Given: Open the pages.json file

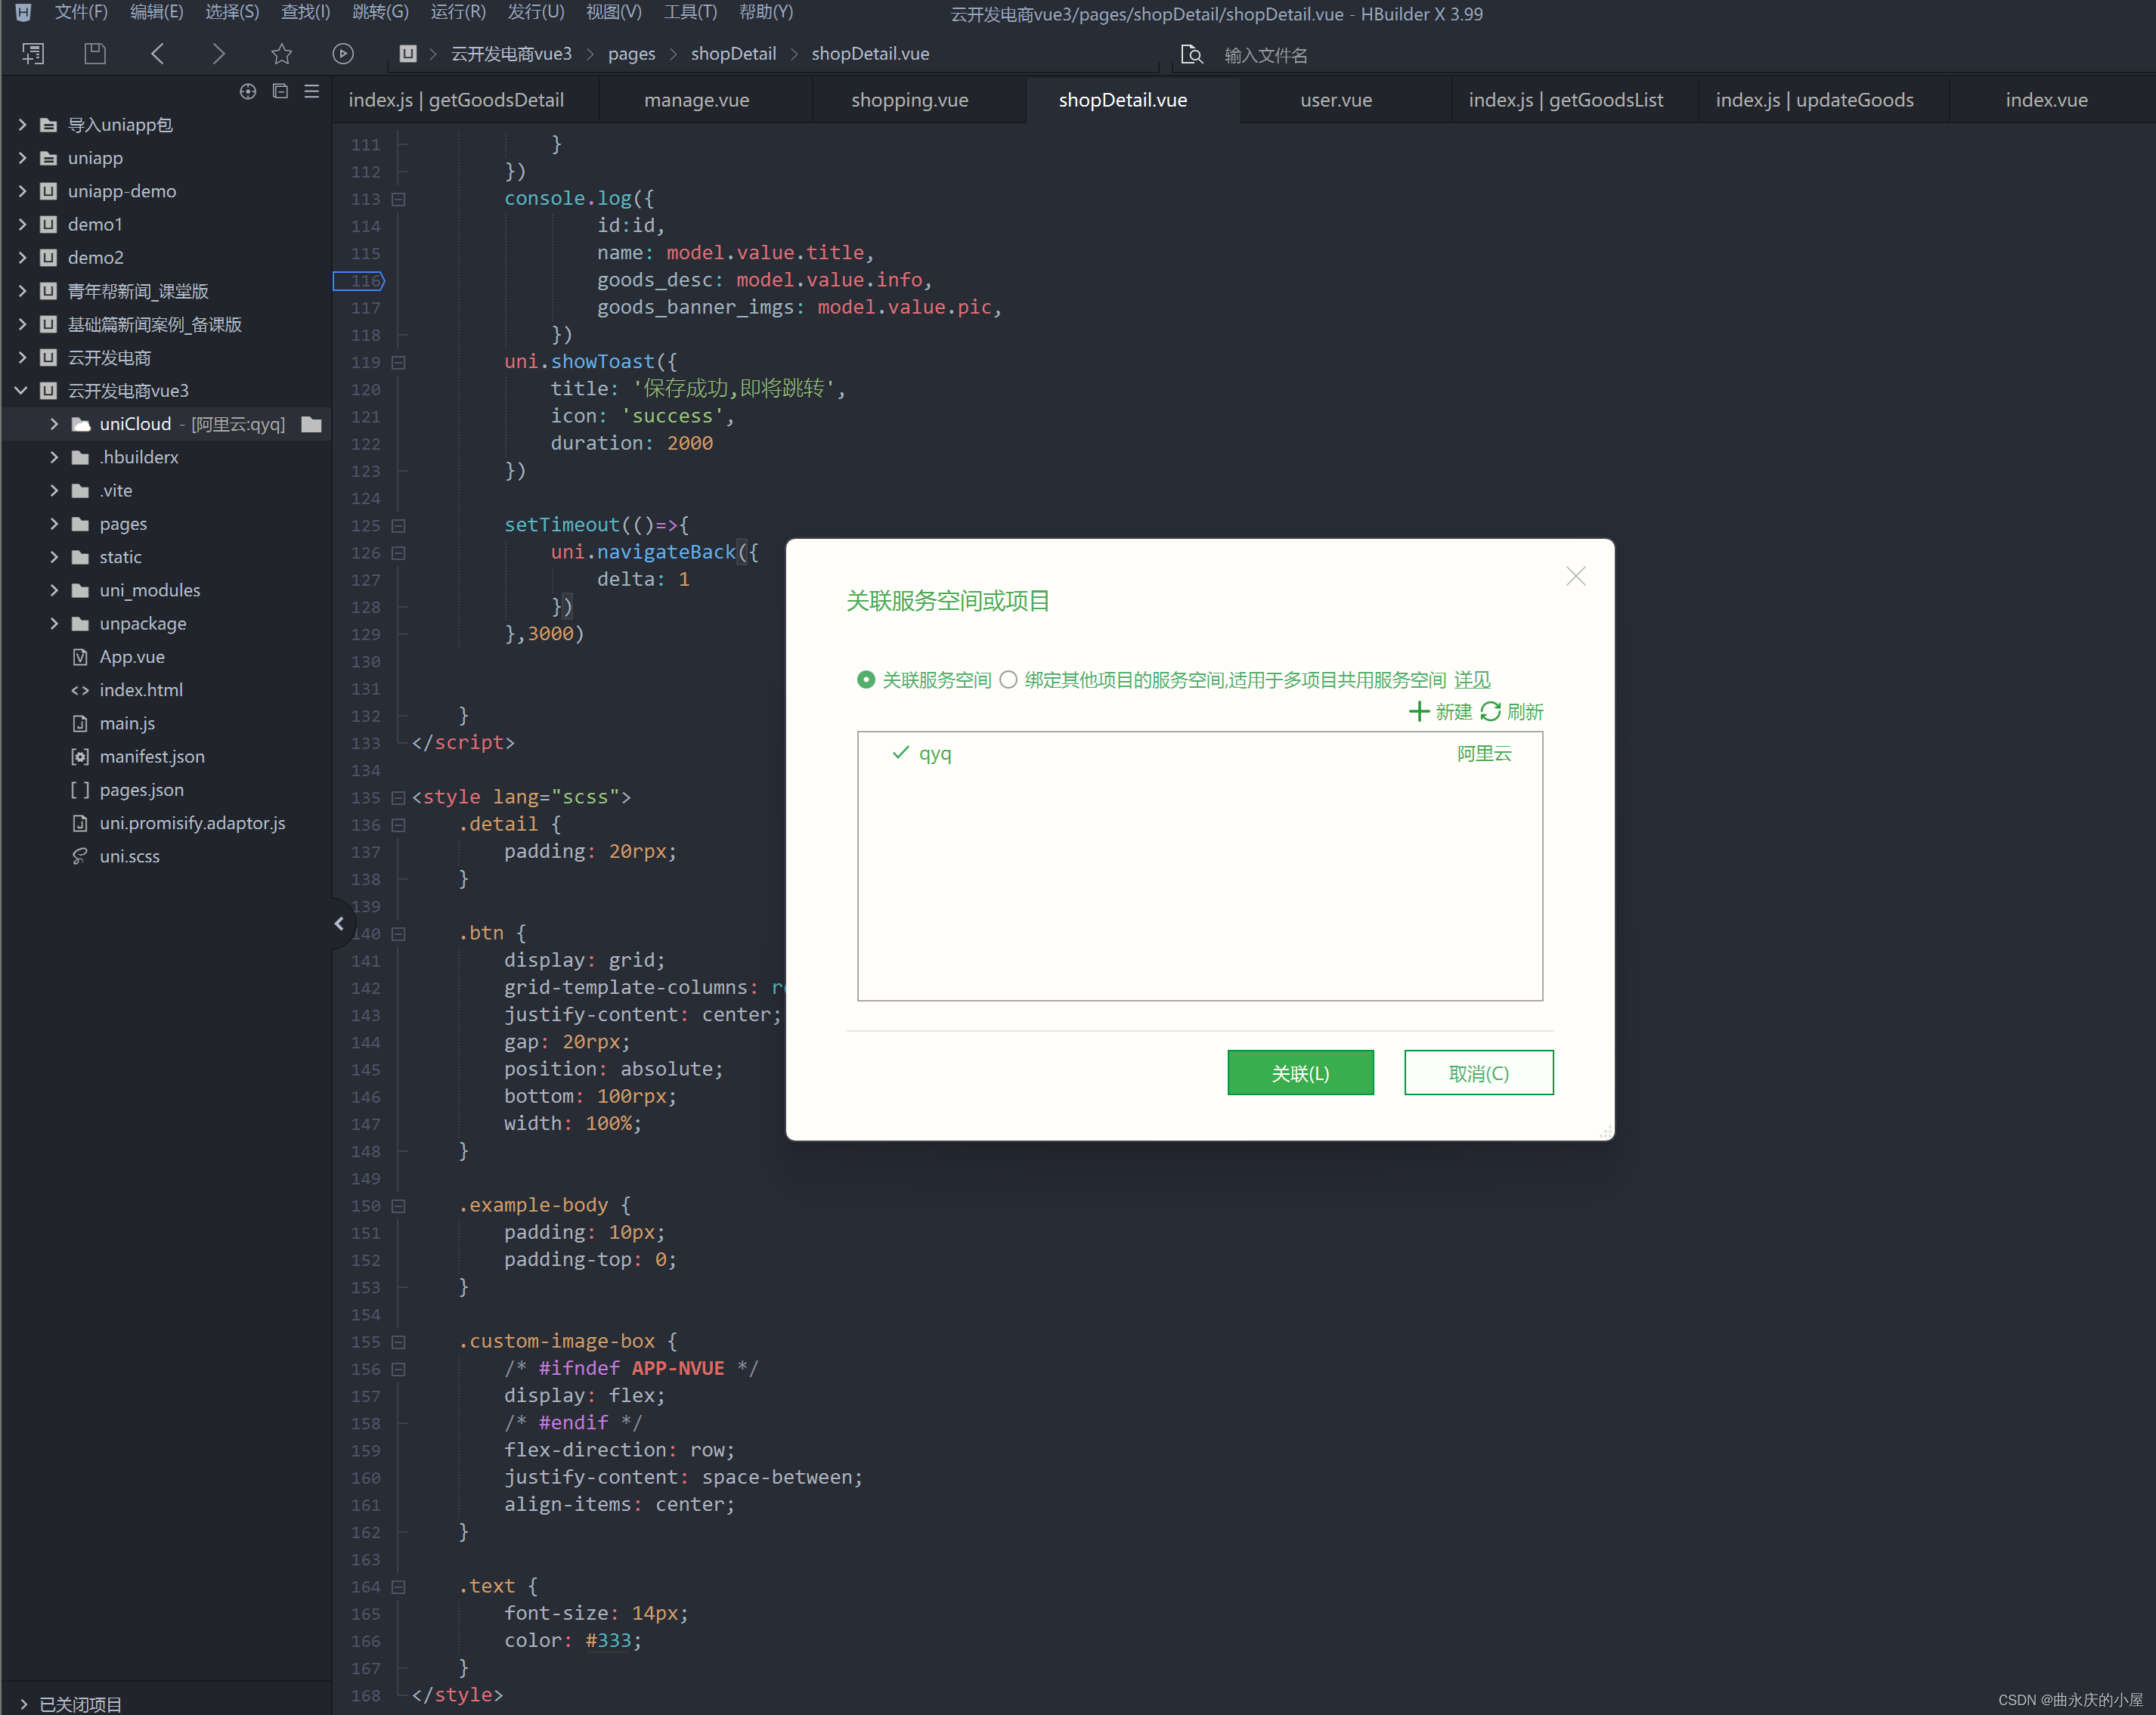Looking at the screenshot, I should [x=141, y=790].
